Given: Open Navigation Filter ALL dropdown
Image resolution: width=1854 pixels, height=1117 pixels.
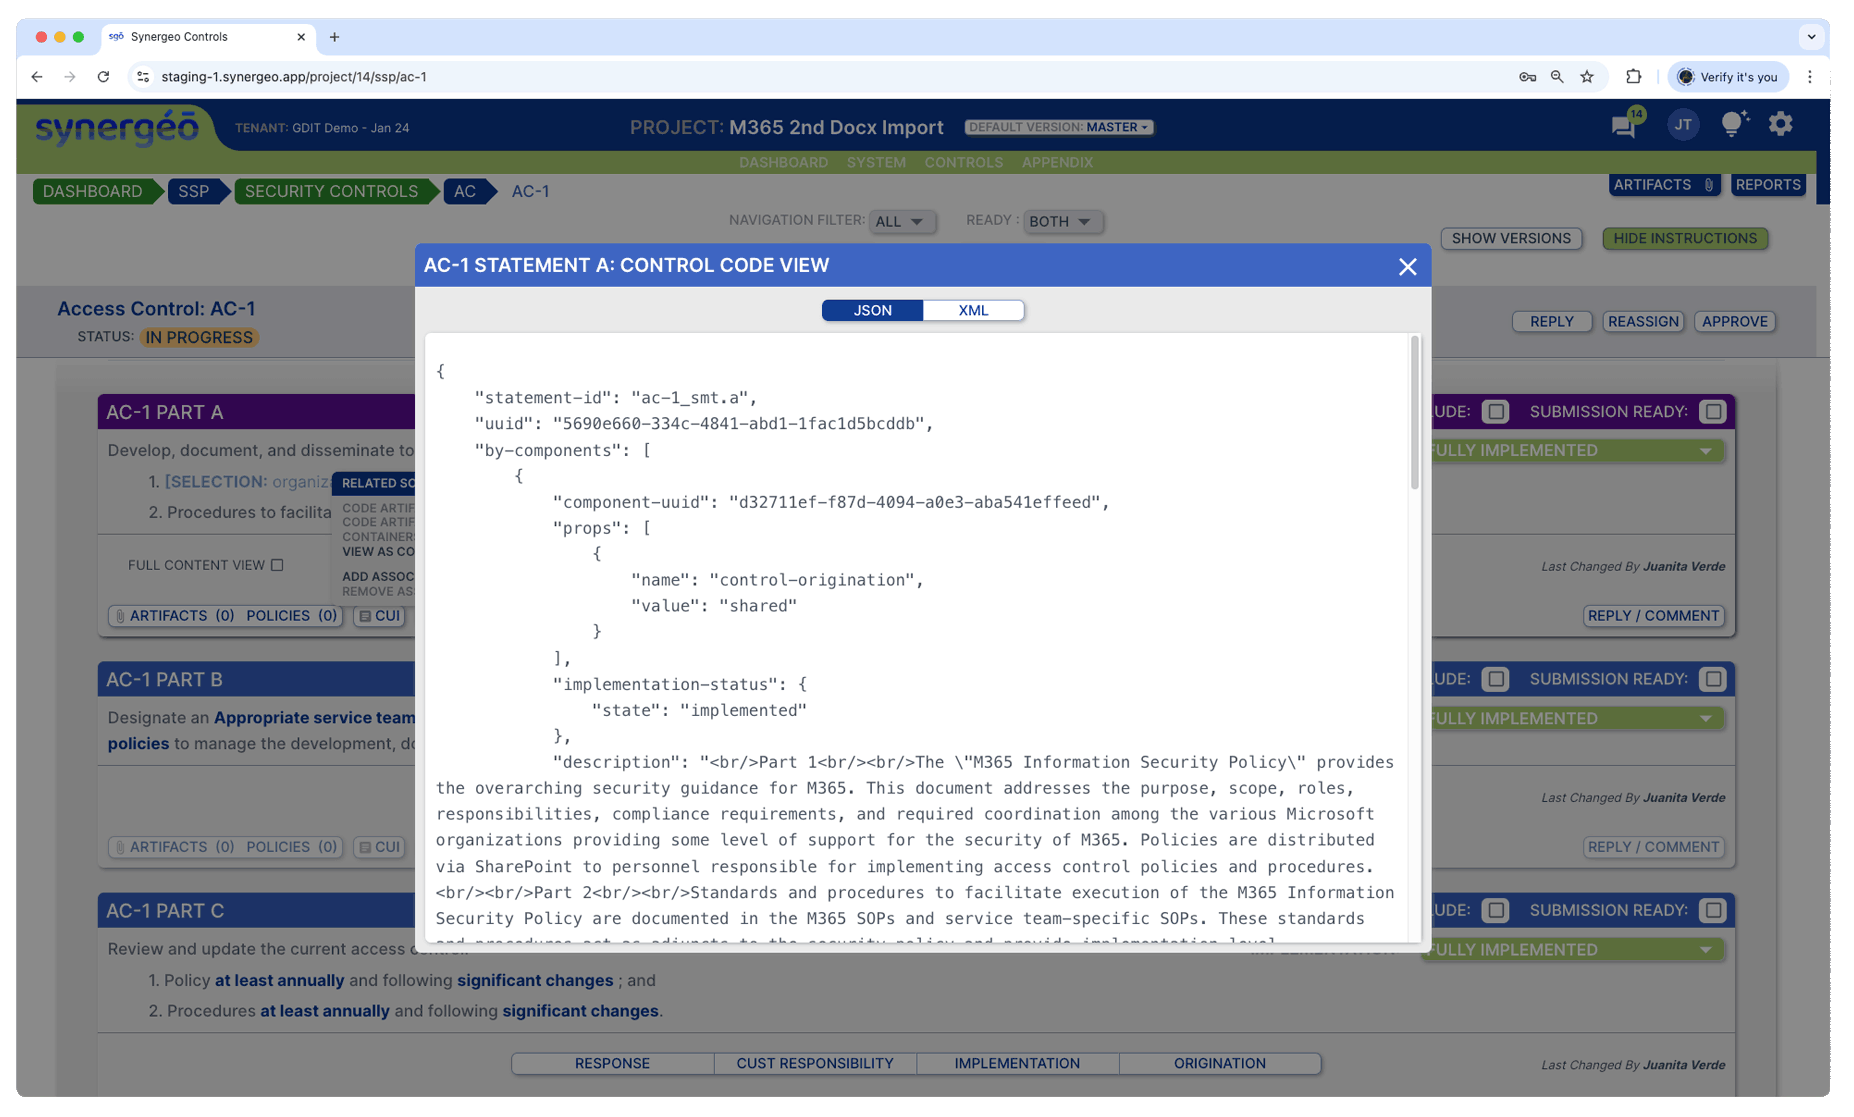Looking at the screenshot, I should point(902,221).
